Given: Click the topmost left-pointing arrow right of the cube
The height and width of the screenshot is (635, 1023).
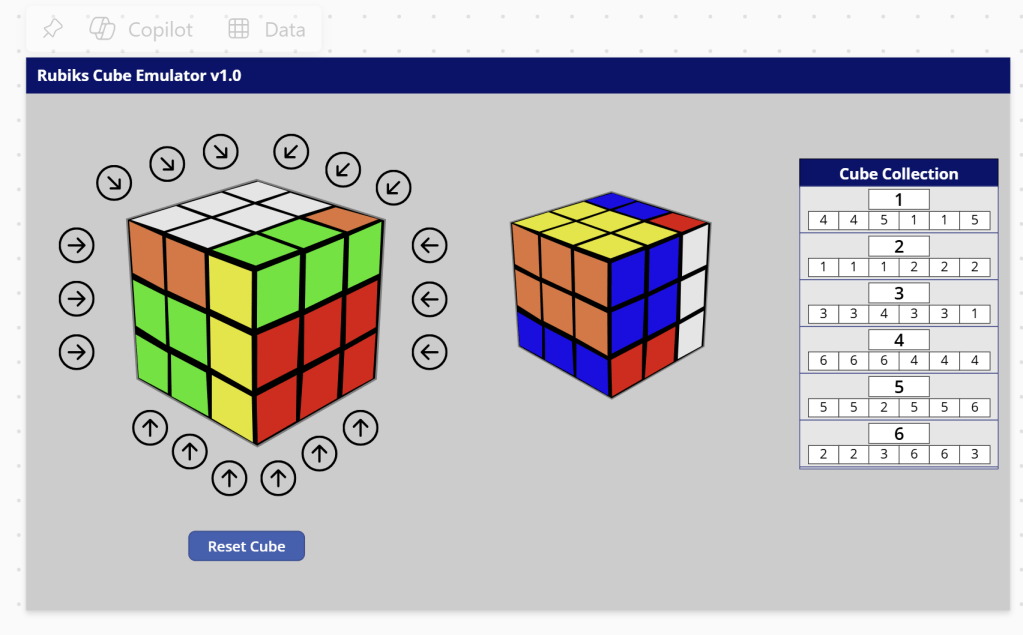Looking at the screenshot, I should point(429,244).
